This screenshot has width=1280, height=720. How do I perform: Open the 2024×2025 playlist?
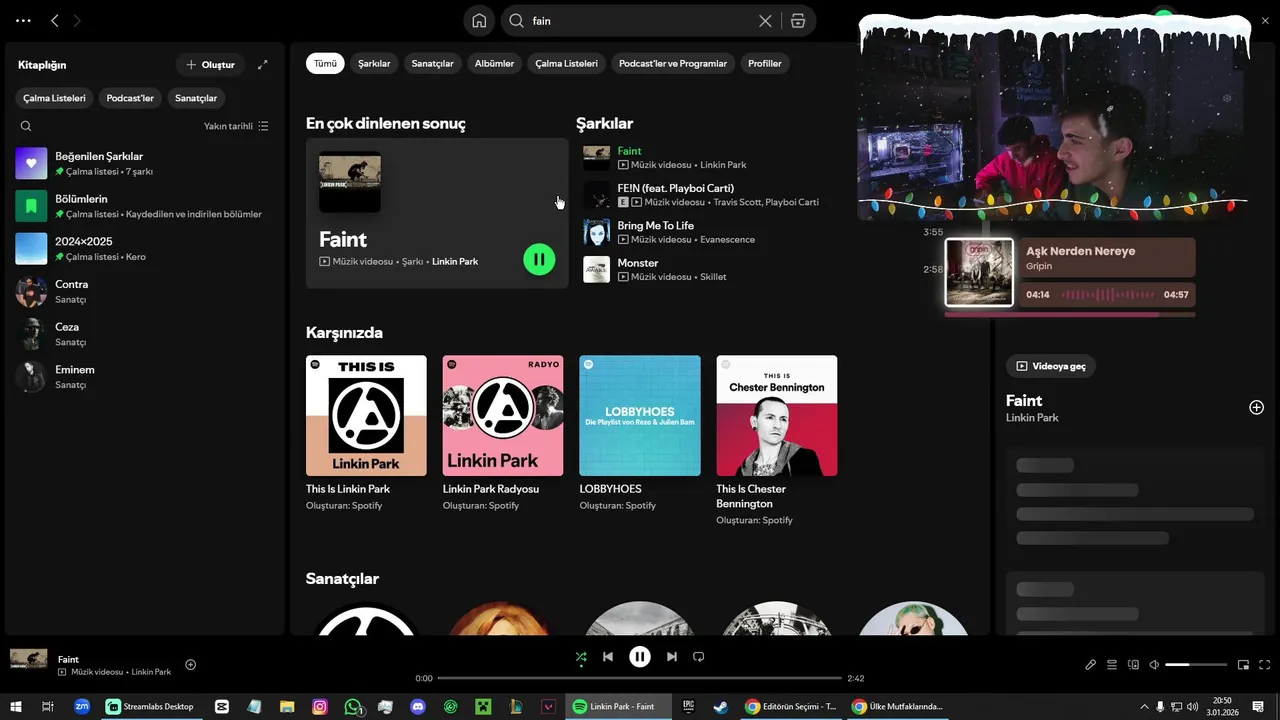point(145,249)
